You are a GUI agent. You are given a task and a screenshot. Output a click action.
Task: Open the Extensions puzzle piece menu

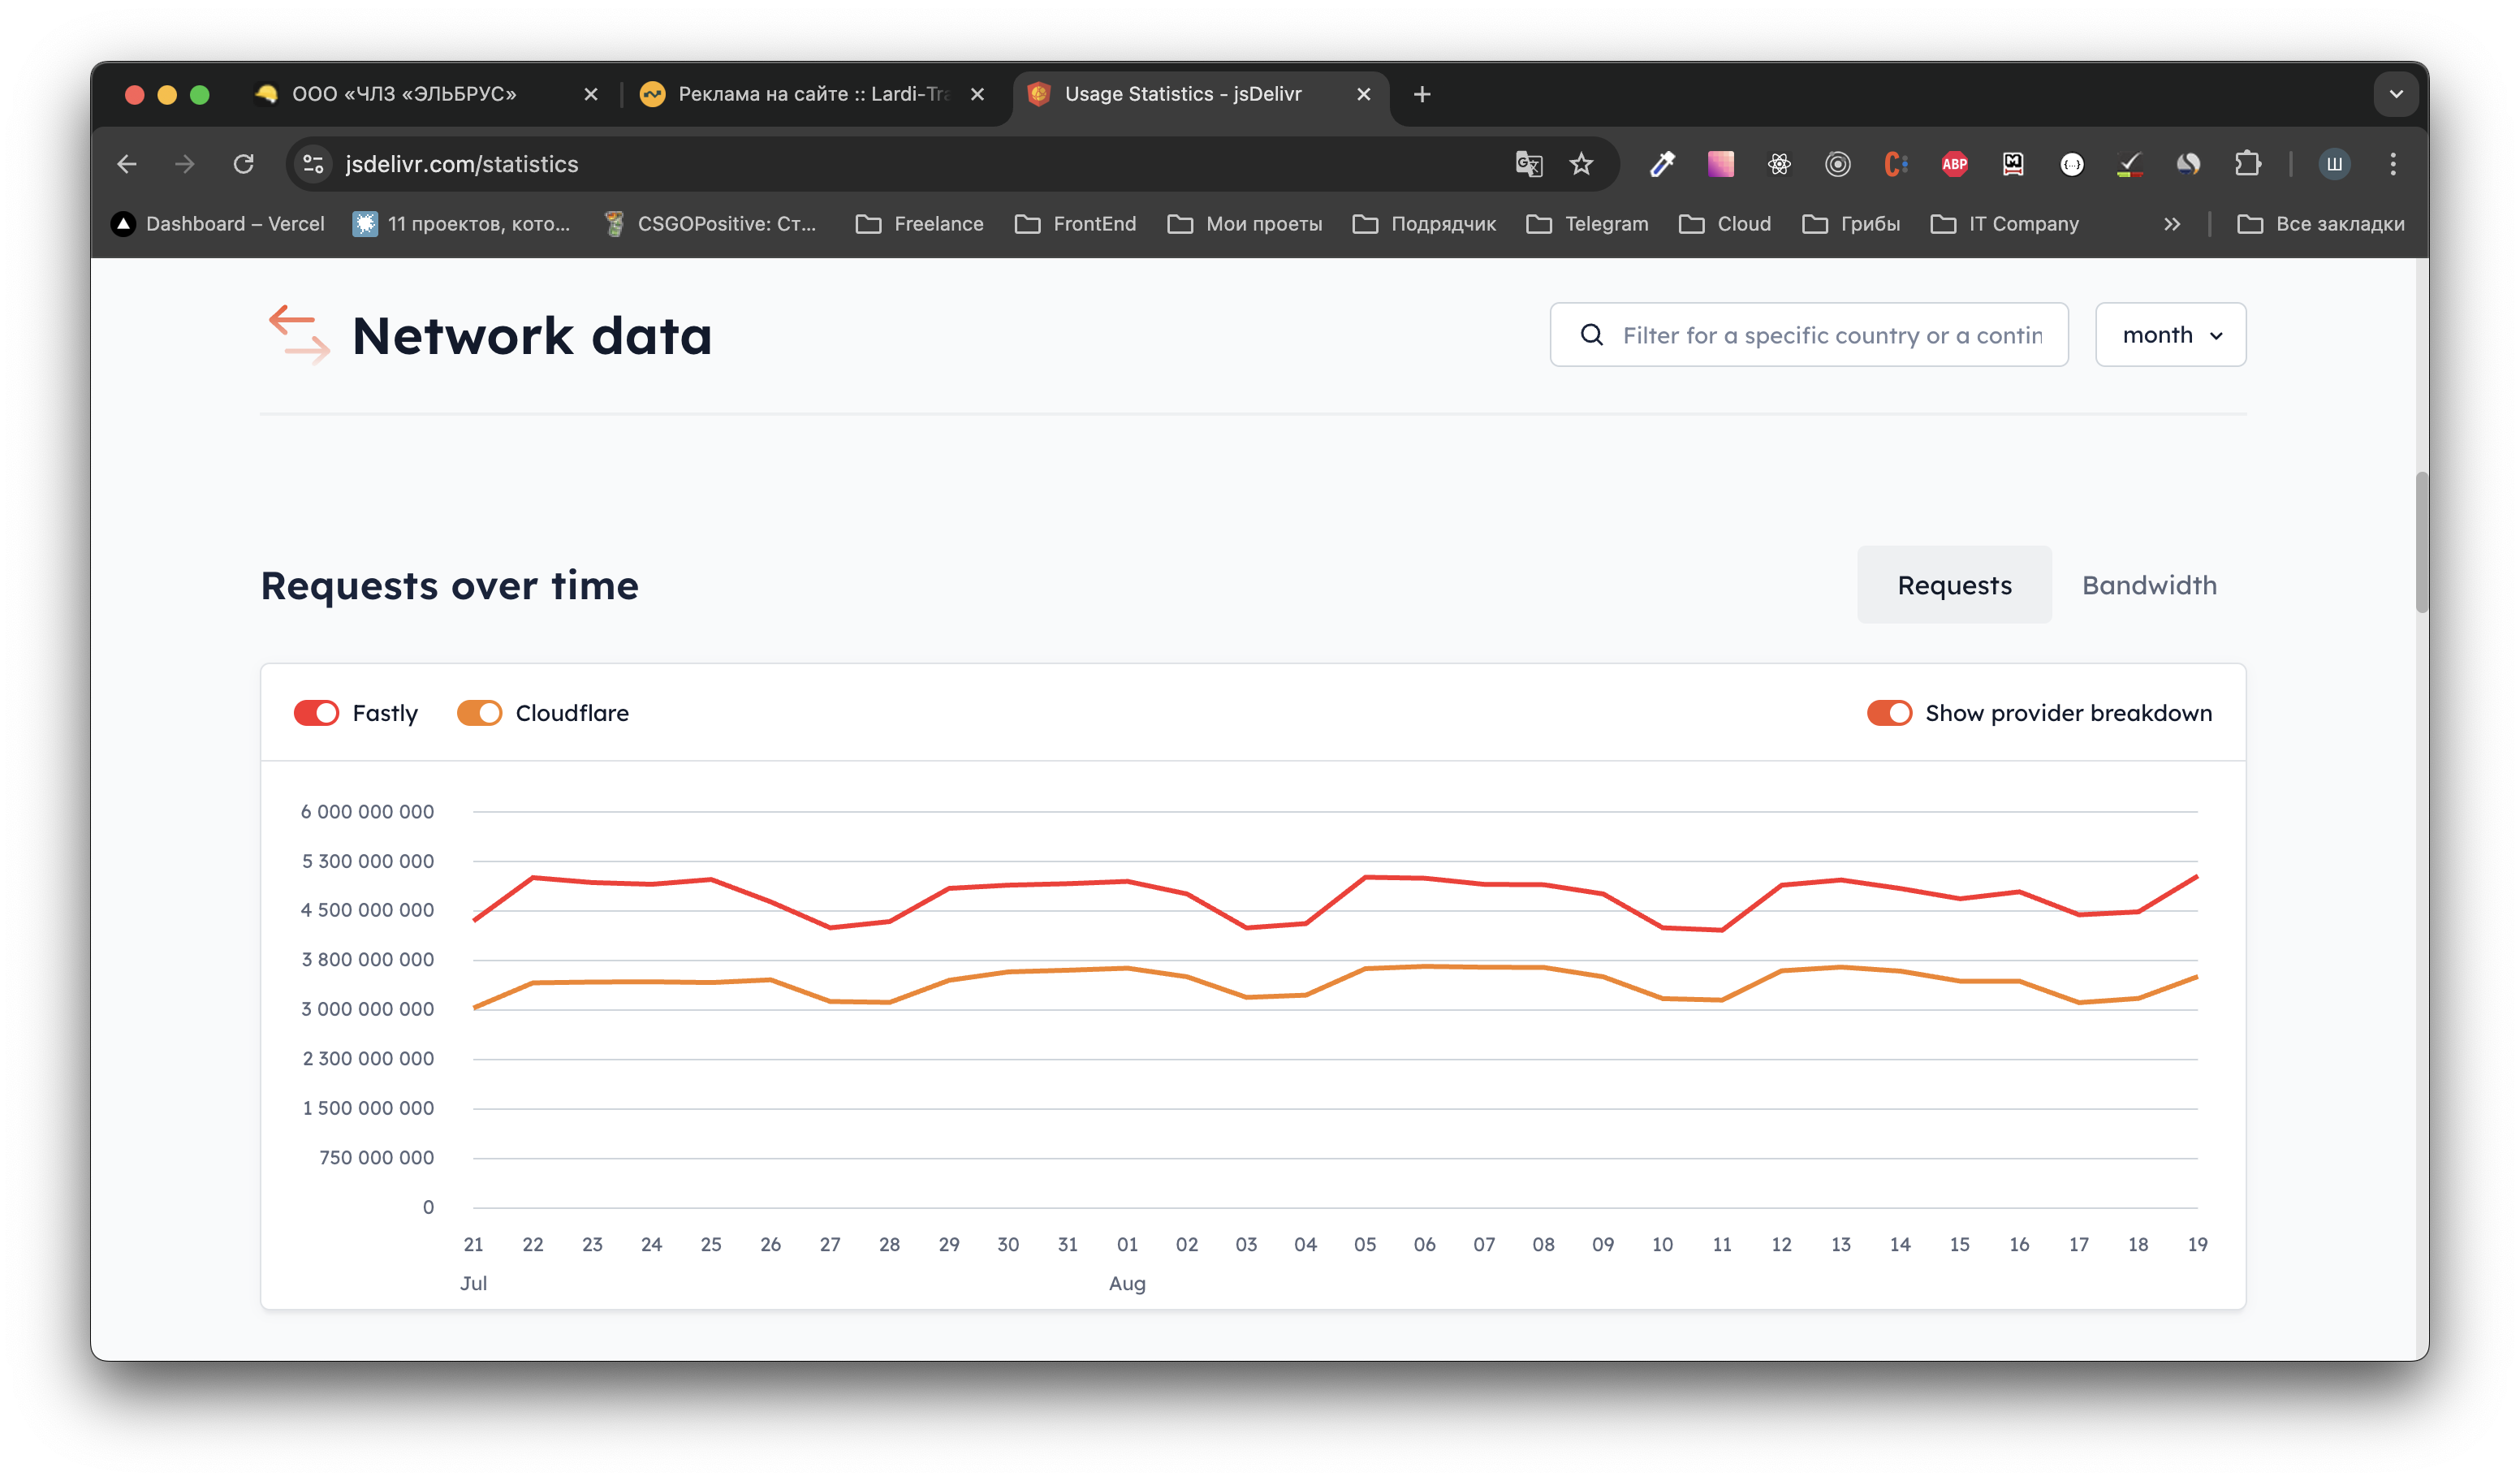pos(2247,164)
